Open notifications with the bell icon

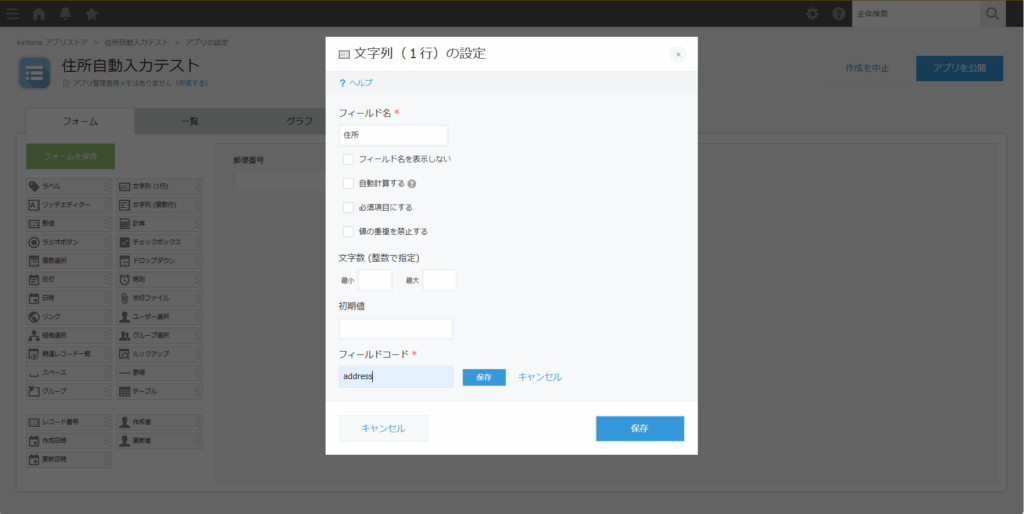coord(65,14)
